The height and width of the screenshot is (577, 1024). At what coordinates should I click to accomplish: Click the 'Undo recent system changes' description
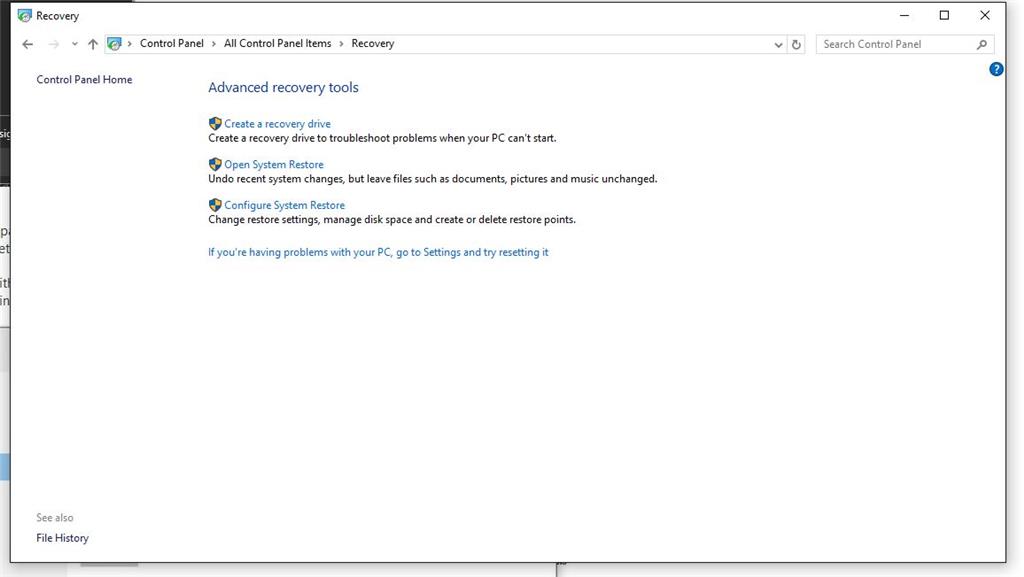point(433,179)
